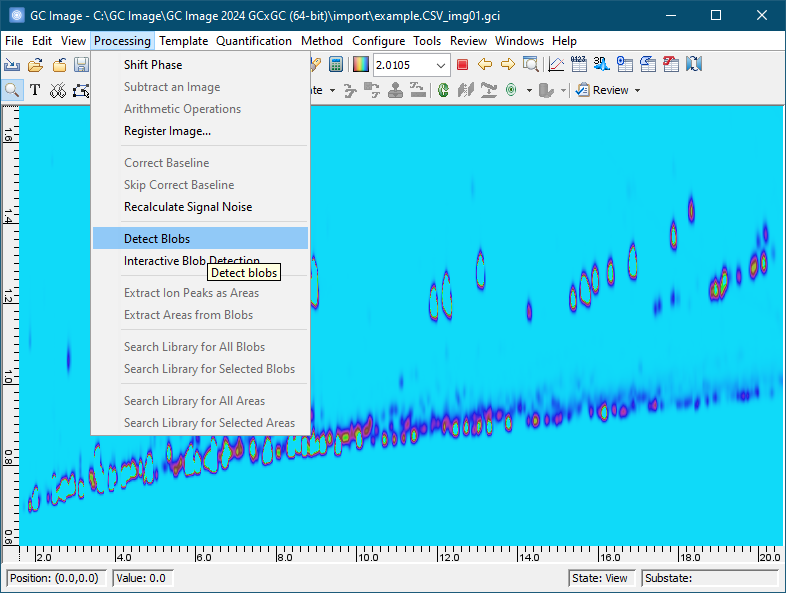786x593 pixels.
Task: Open the Register Image dialog
Action: (x=167, y=131)
